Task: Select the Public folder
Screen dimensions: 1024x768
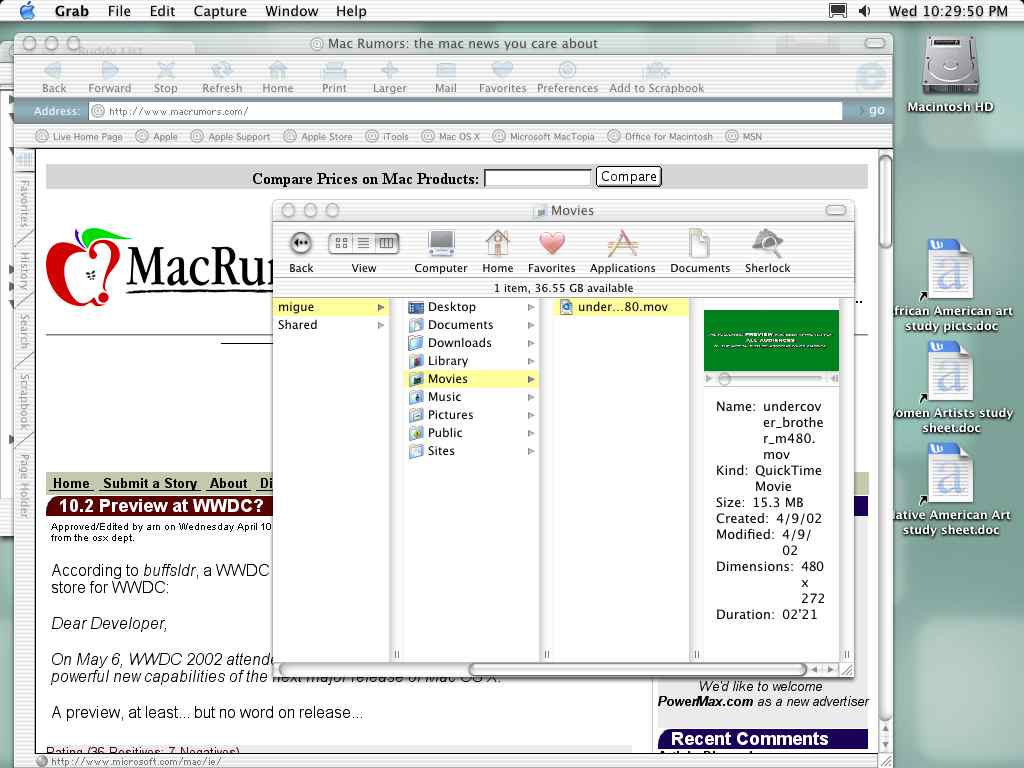Action: [x=471, y=432]
